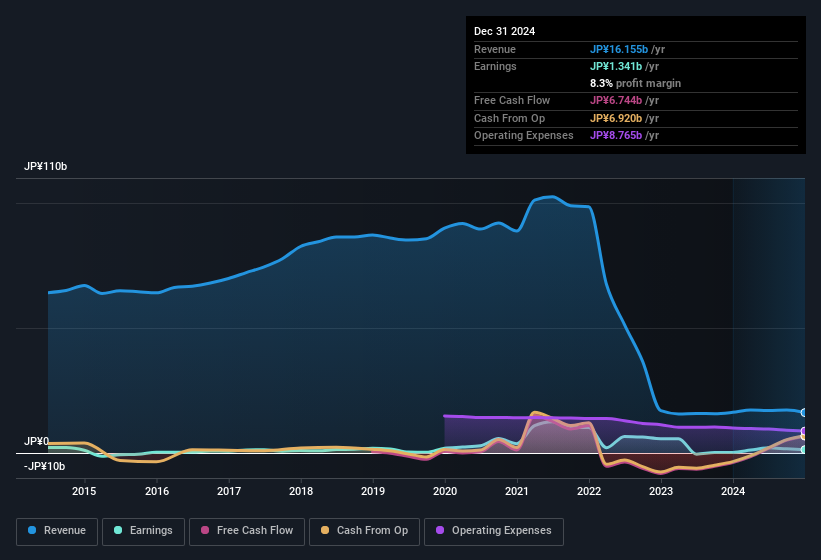Click the Cash From Op row label in tooltip
The width and height of the screenshot is (821, 560).
[509, 118]
